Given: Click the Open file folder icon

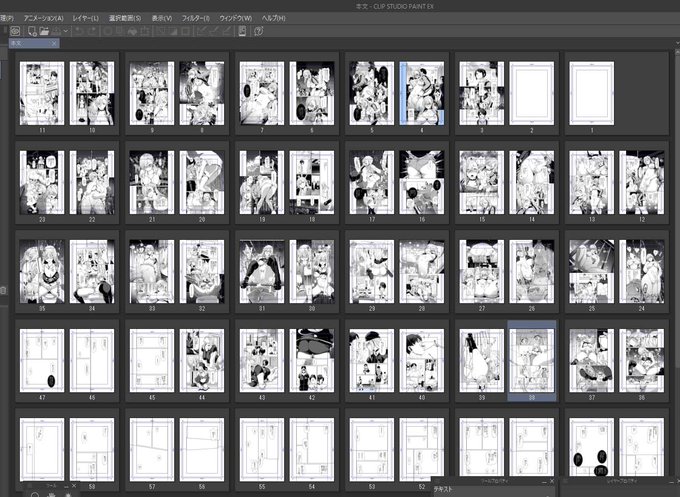Looking at the screenshot, I should 44,31.
